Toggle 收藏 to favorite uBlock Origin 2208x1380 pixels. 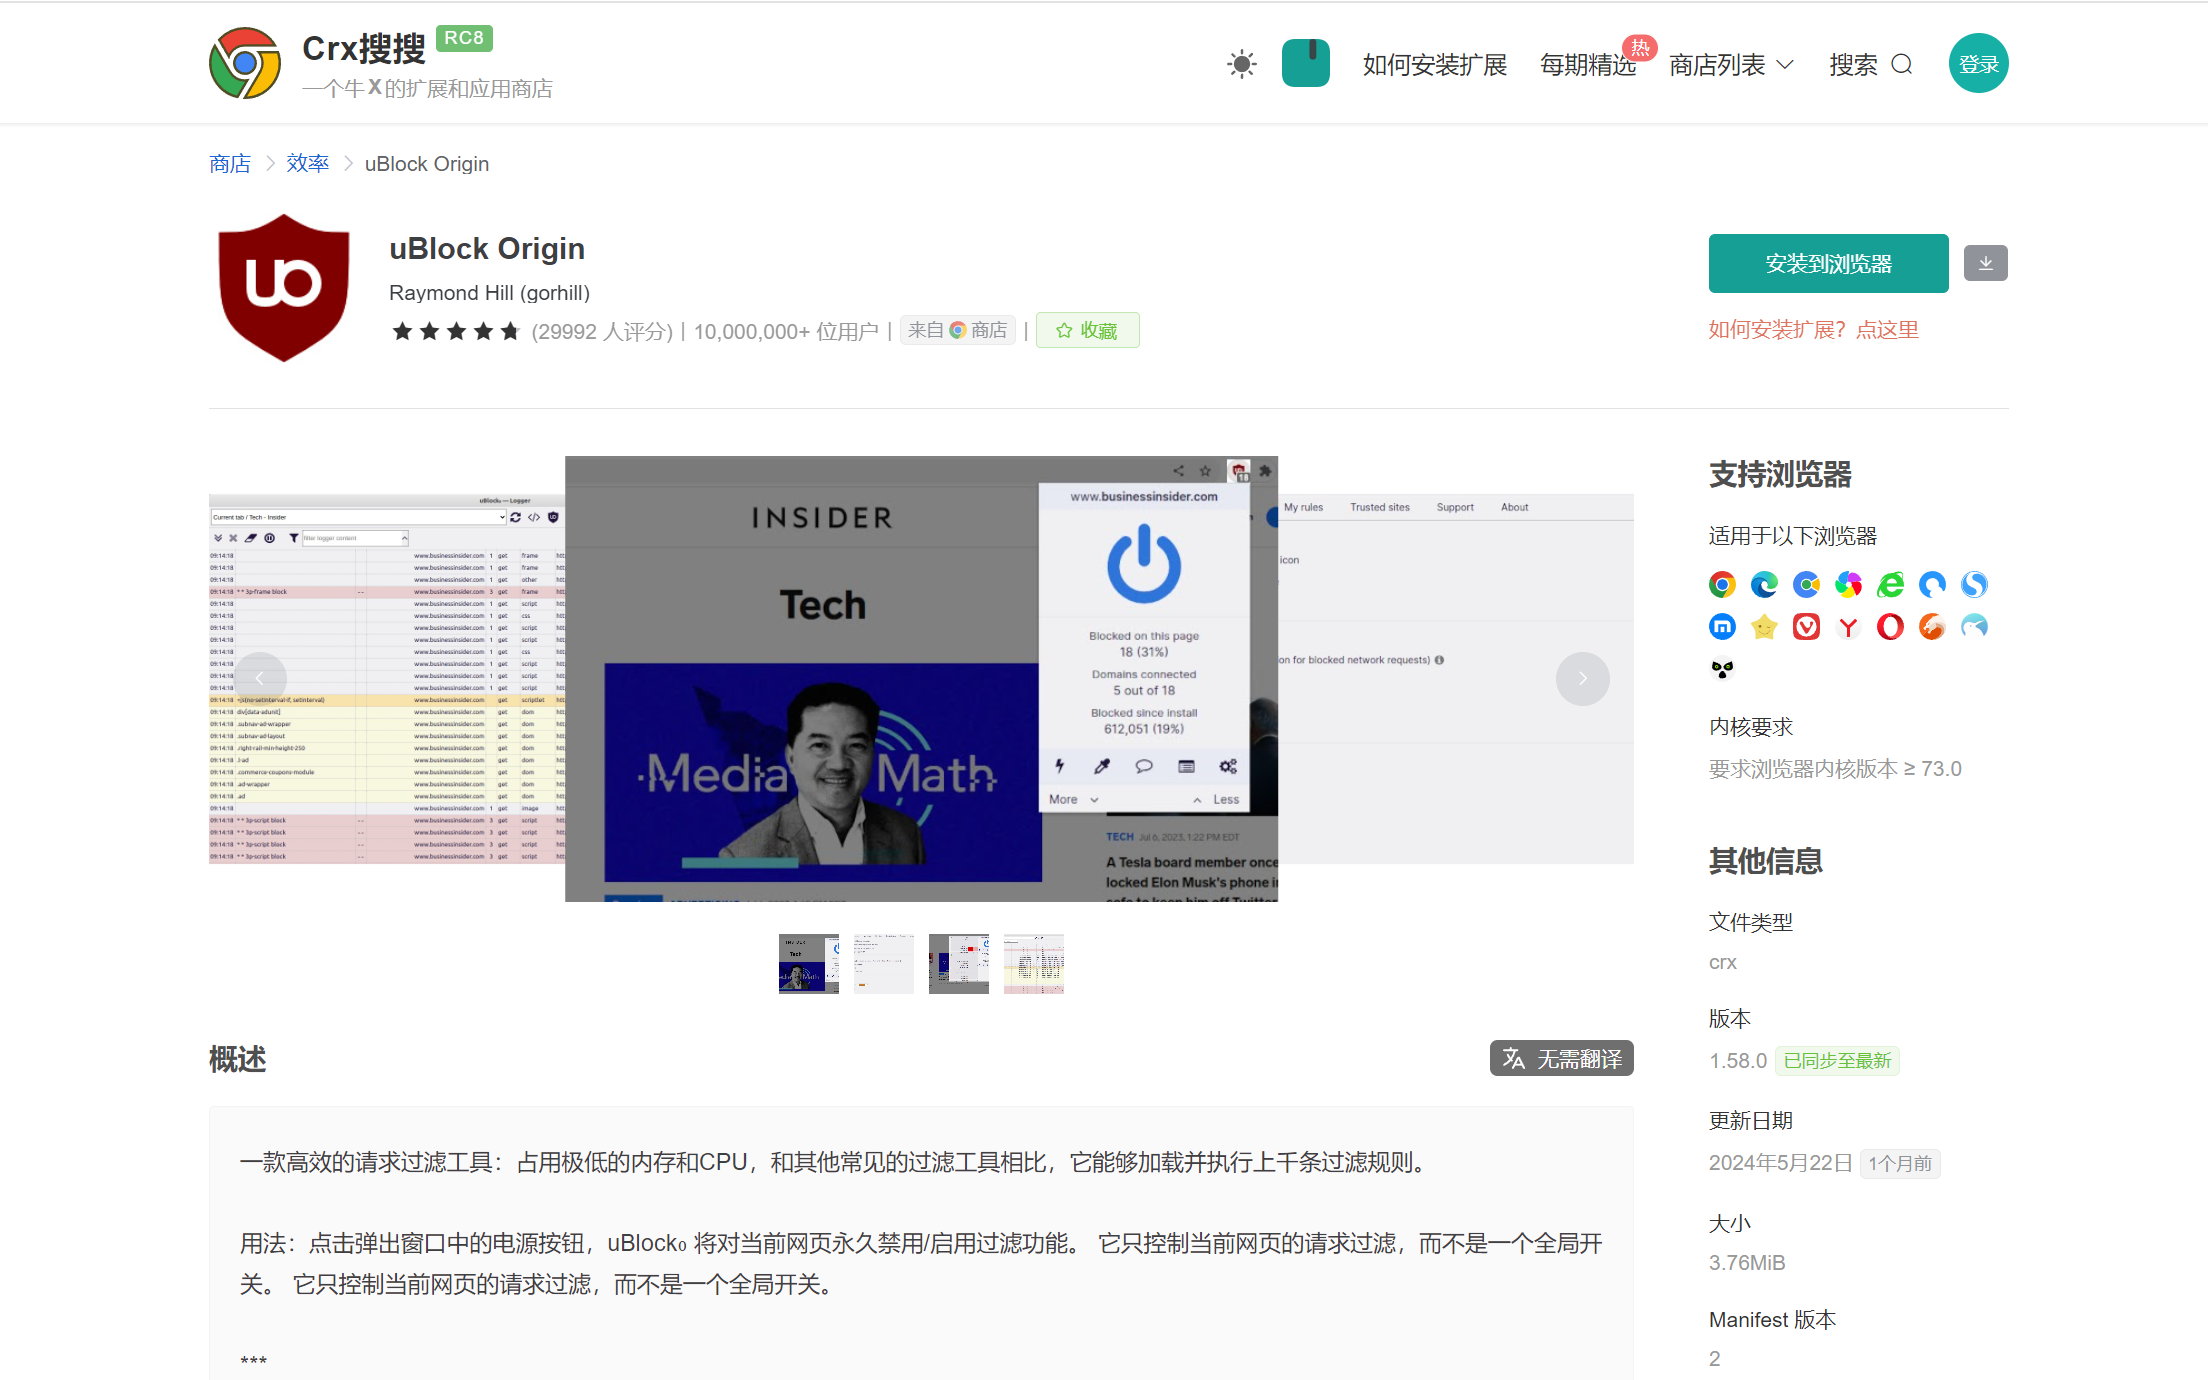point(1087,330)
